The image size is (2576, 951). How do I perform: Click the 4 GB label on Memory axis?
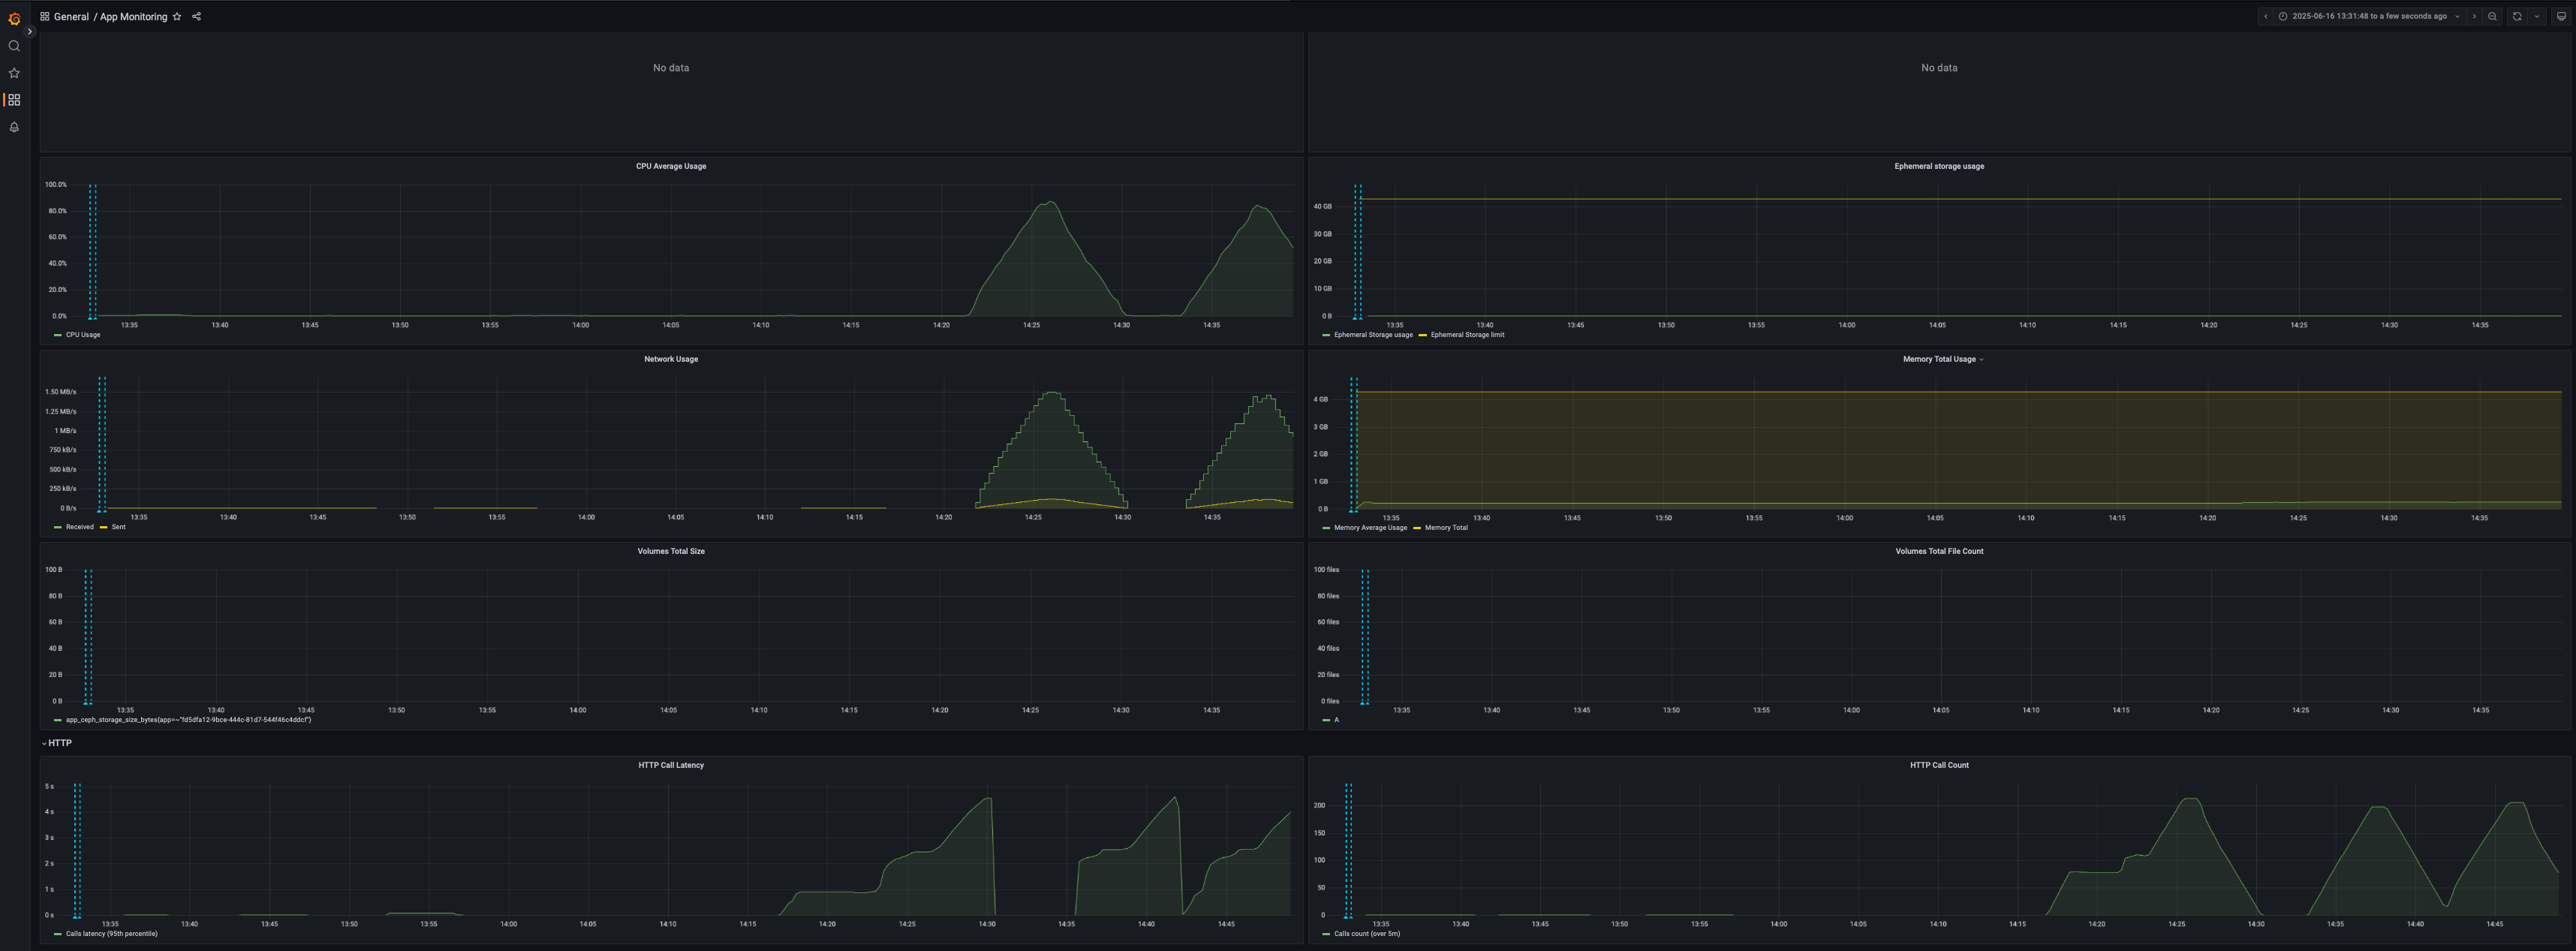(x=1321, y=400)
